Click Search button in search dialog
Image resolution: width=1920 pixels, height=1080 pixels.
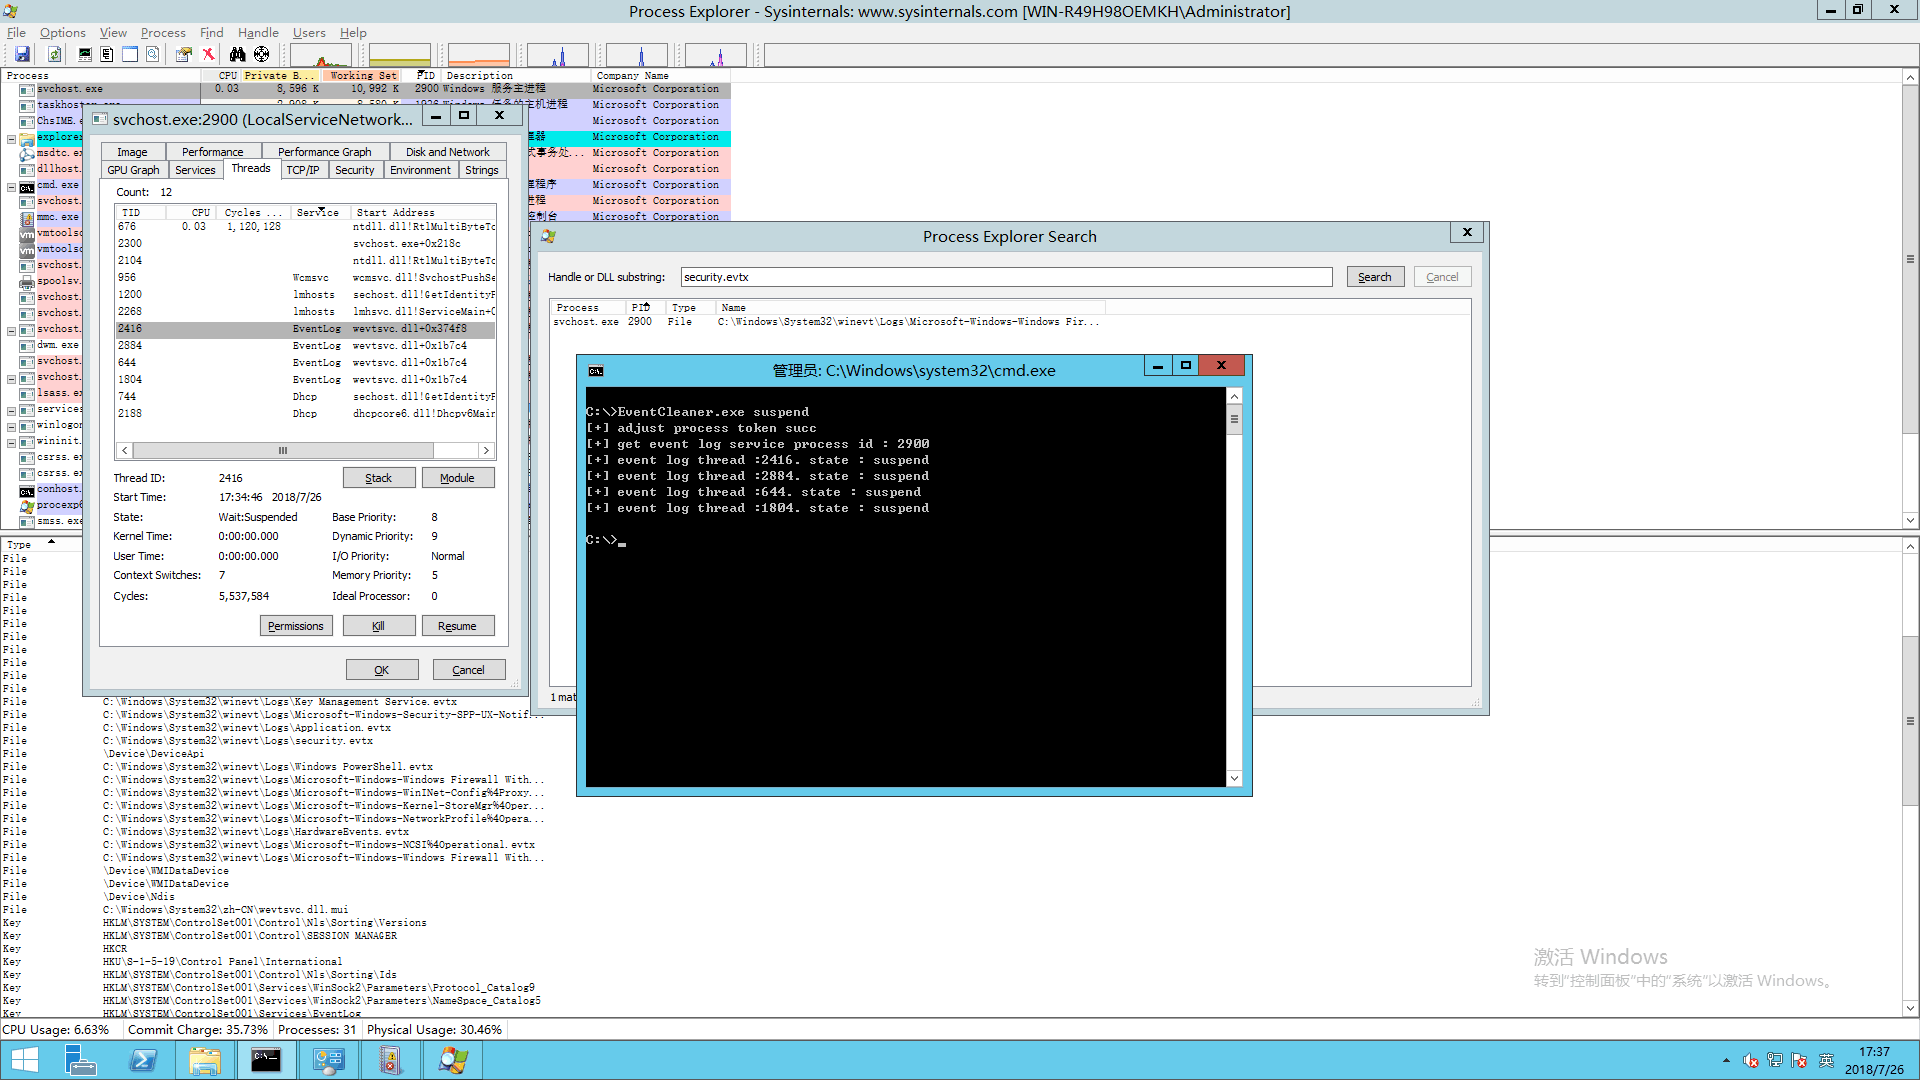point(1374,277)
